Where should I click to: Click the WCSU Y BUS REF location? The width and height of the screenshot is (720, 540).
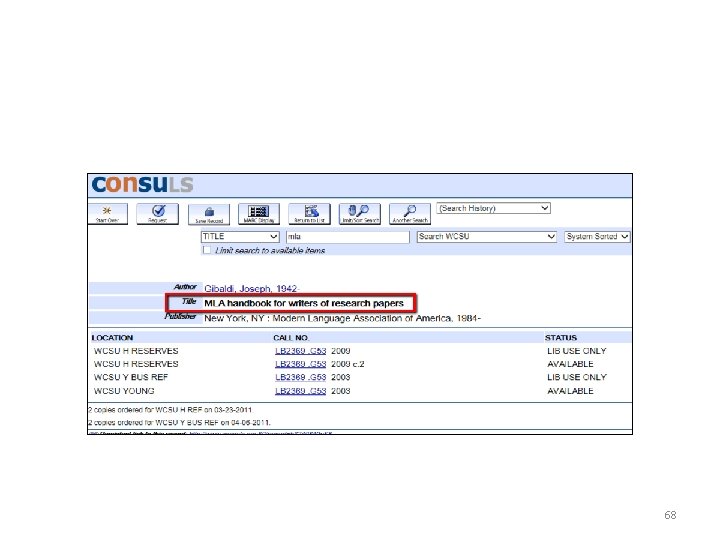131,377
